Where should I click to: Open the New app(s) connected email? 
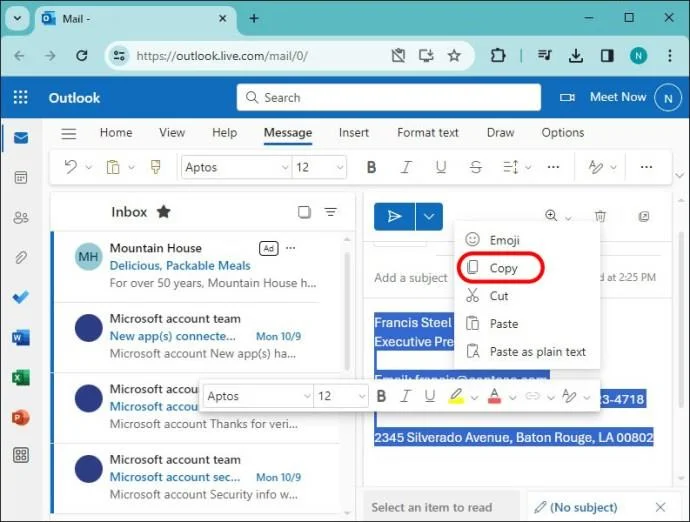point(198,338)
